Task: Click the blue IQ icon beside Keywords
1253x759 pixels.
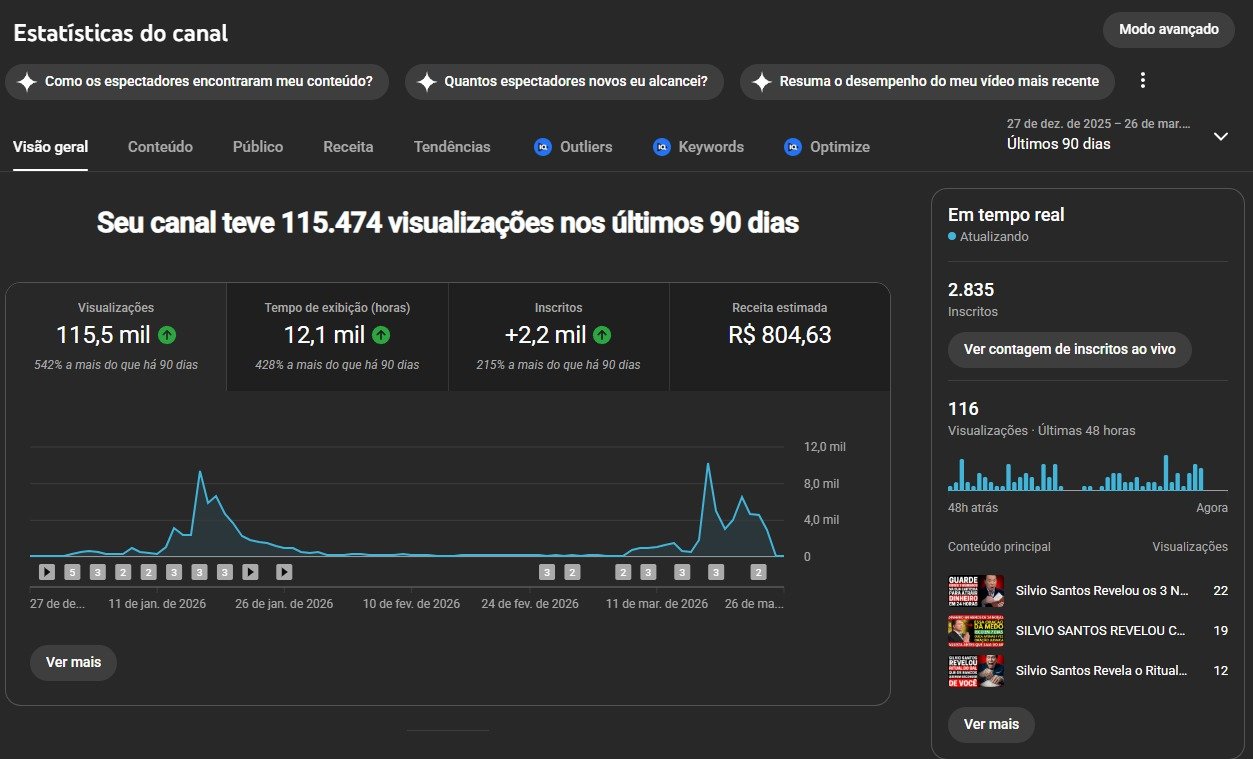Action: tap(661, 147)
